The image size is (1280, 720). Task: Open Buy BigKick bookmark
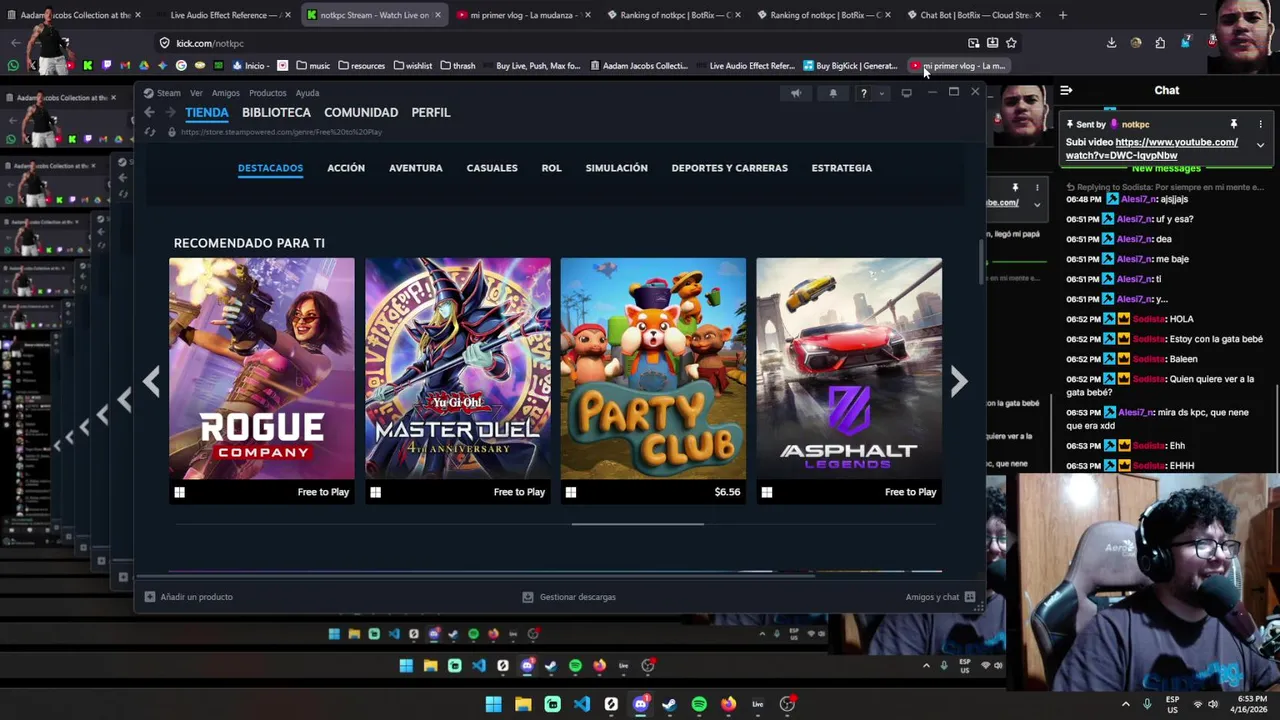click(x=850, y=66)
